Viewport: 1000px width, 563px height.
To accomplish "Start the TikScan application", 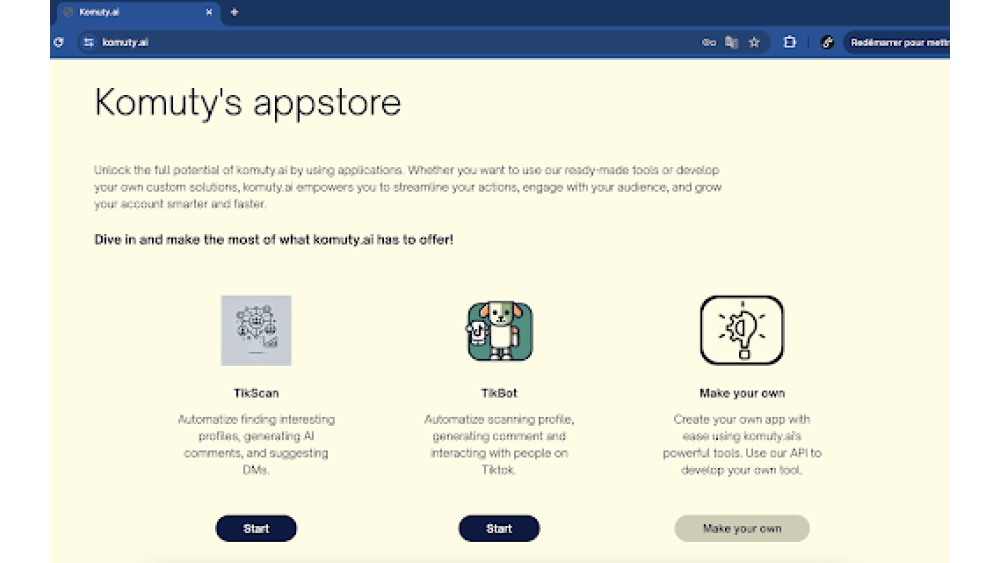I will [256, 528].
